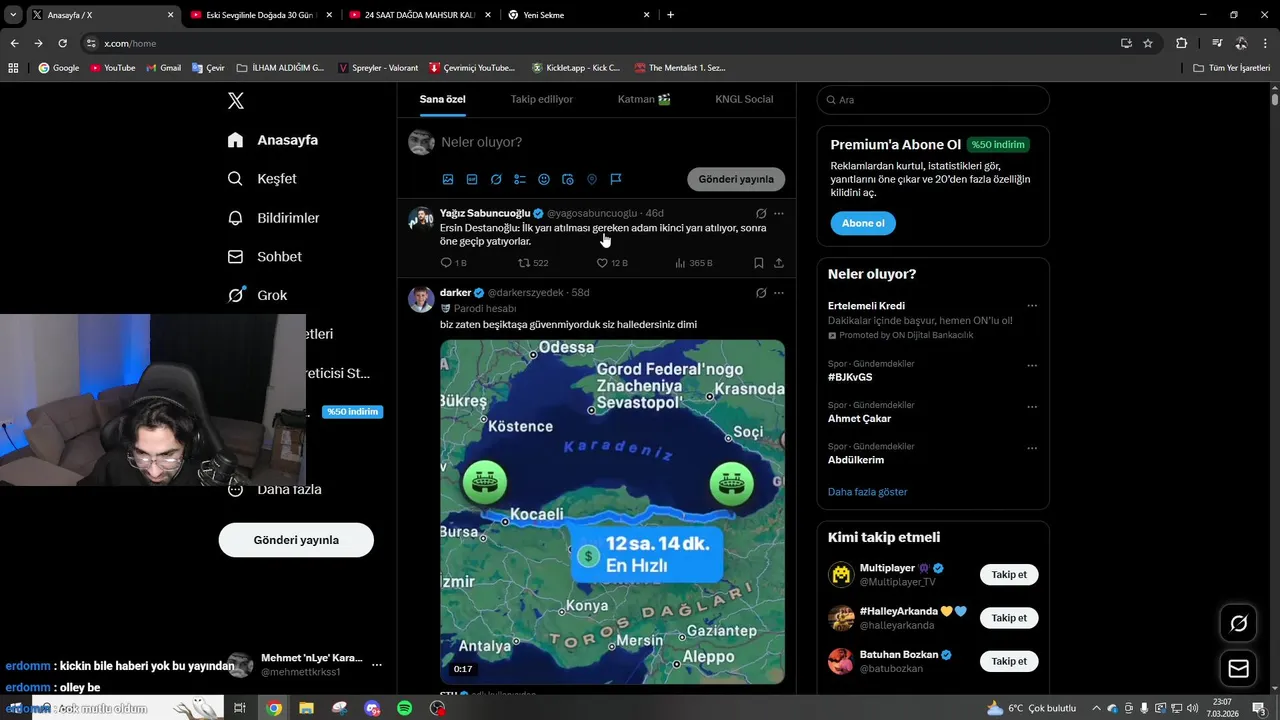Open Grok explain on darker's post

(761, 293)
